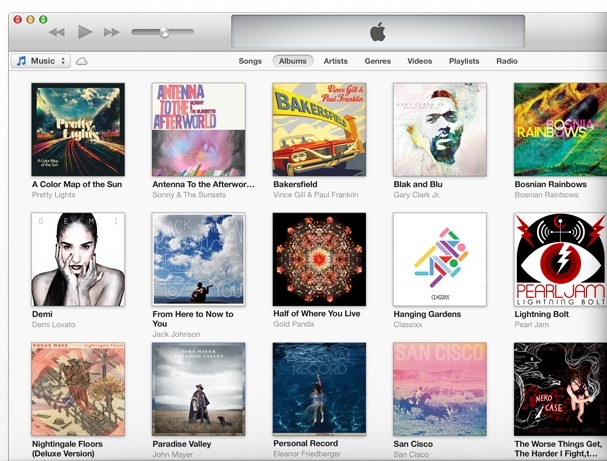The height and width of the screenshot is (461, 607).
Task: Select the Paradise Valley album cover
Action: click(199, 389)
